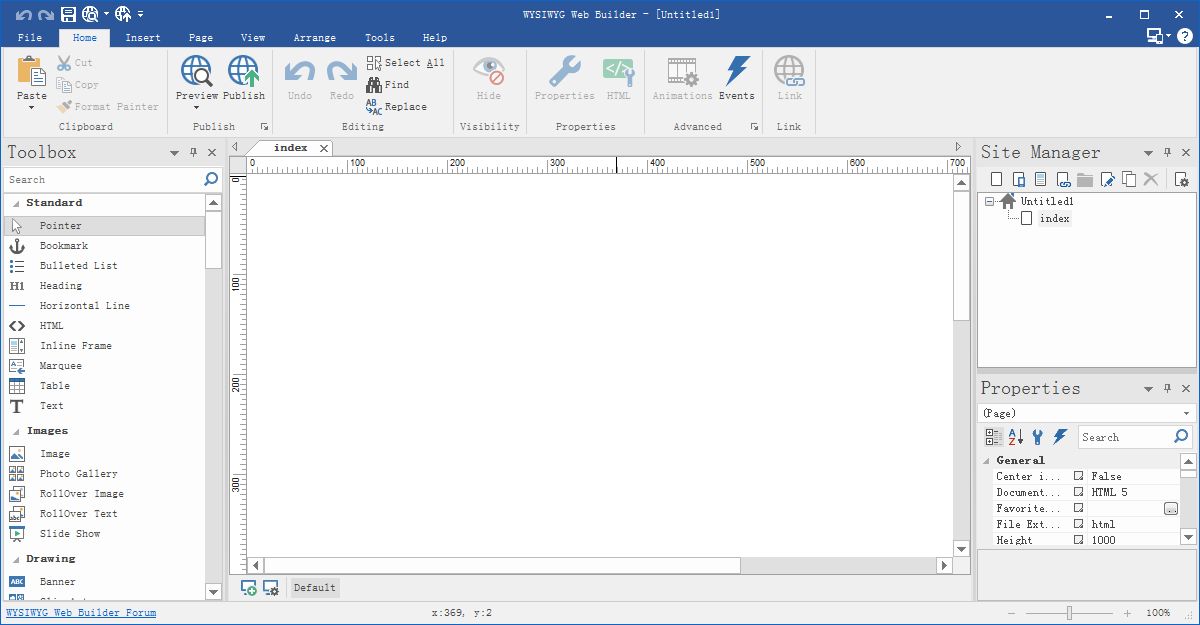Open the Preview dropdown arrow in ribbon
The width and height of the screenshot is (1200, 625).
click(x=196, y=108)
